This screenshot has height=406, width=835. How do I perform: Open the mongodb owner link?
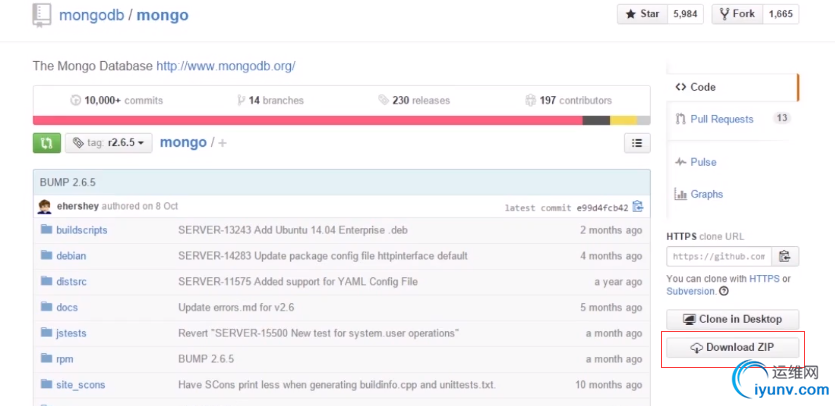[x=92, y=15]
